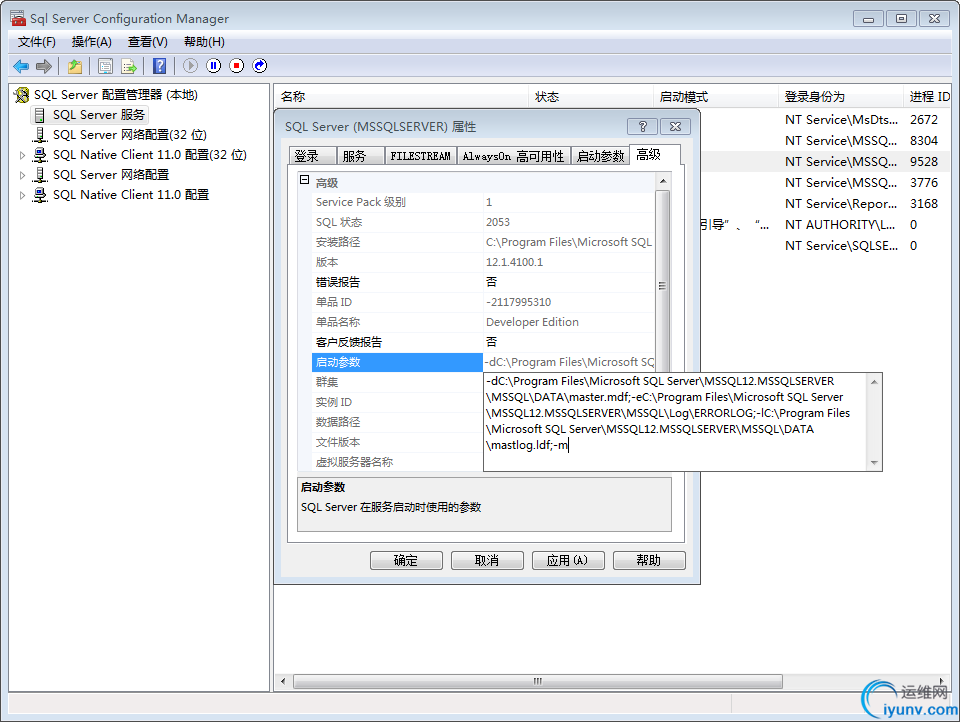Screen dimensions: 964x726
Task: Select SQL Server 服务 in the tree
Action: (98, 115)
